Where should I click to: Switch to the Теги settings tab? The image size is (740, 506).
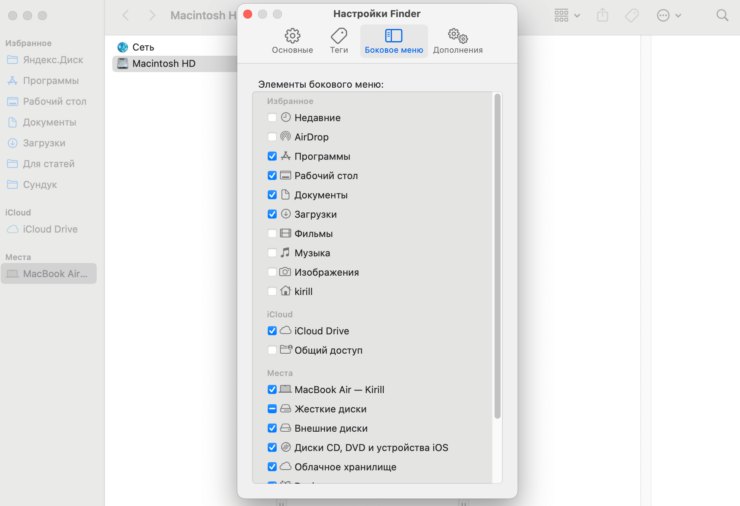(x=339, y=41)
